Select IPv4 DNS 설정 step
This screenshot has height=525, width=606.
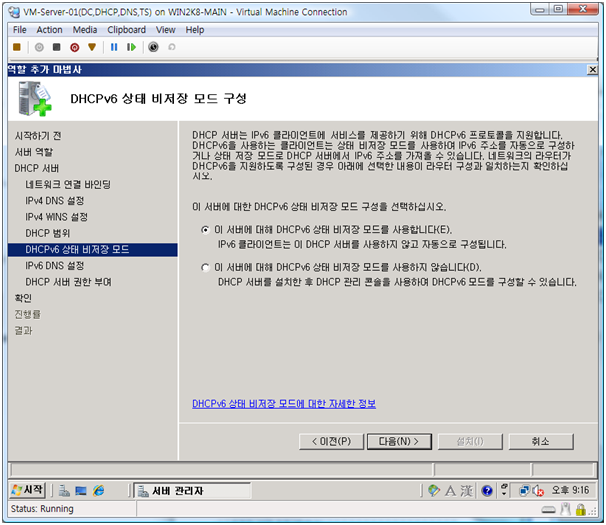pyautogui.click(x=54, y=201)
